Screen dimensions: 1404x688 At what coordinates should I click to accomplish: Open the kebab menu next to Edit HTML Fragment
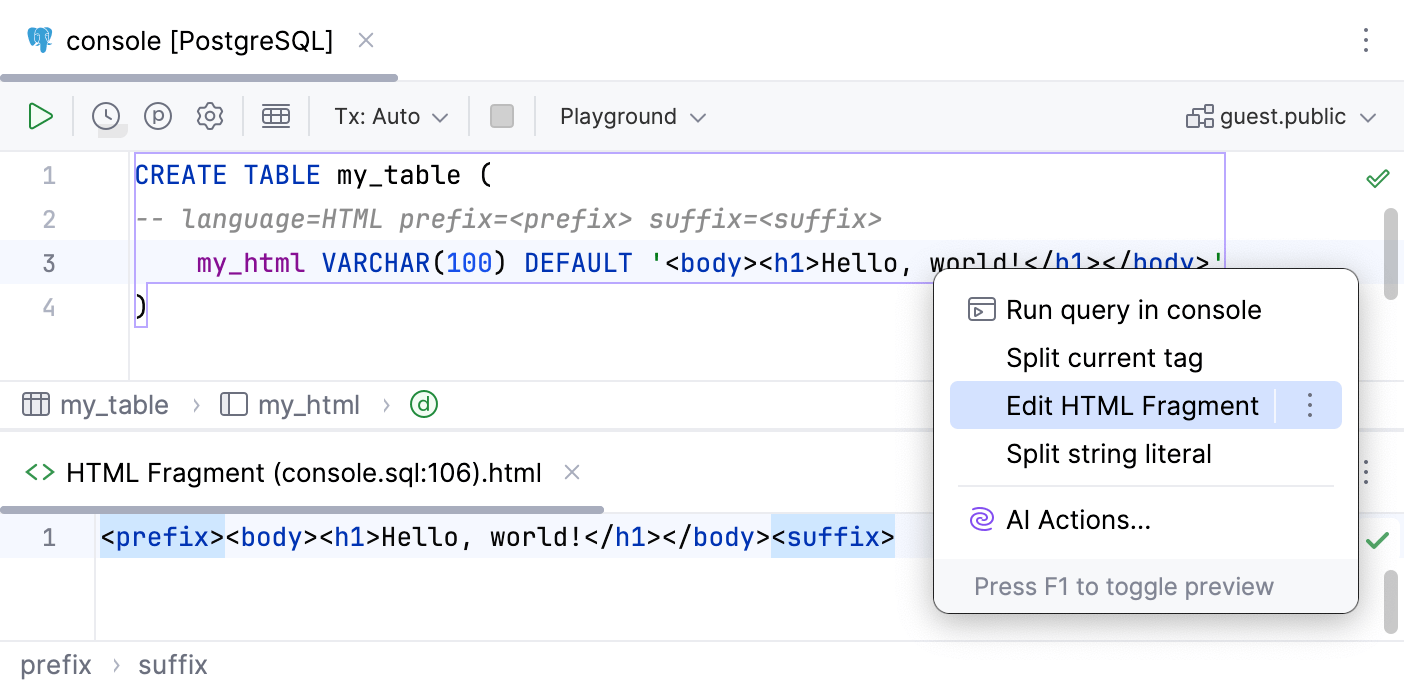click(x=1309, y=405)
